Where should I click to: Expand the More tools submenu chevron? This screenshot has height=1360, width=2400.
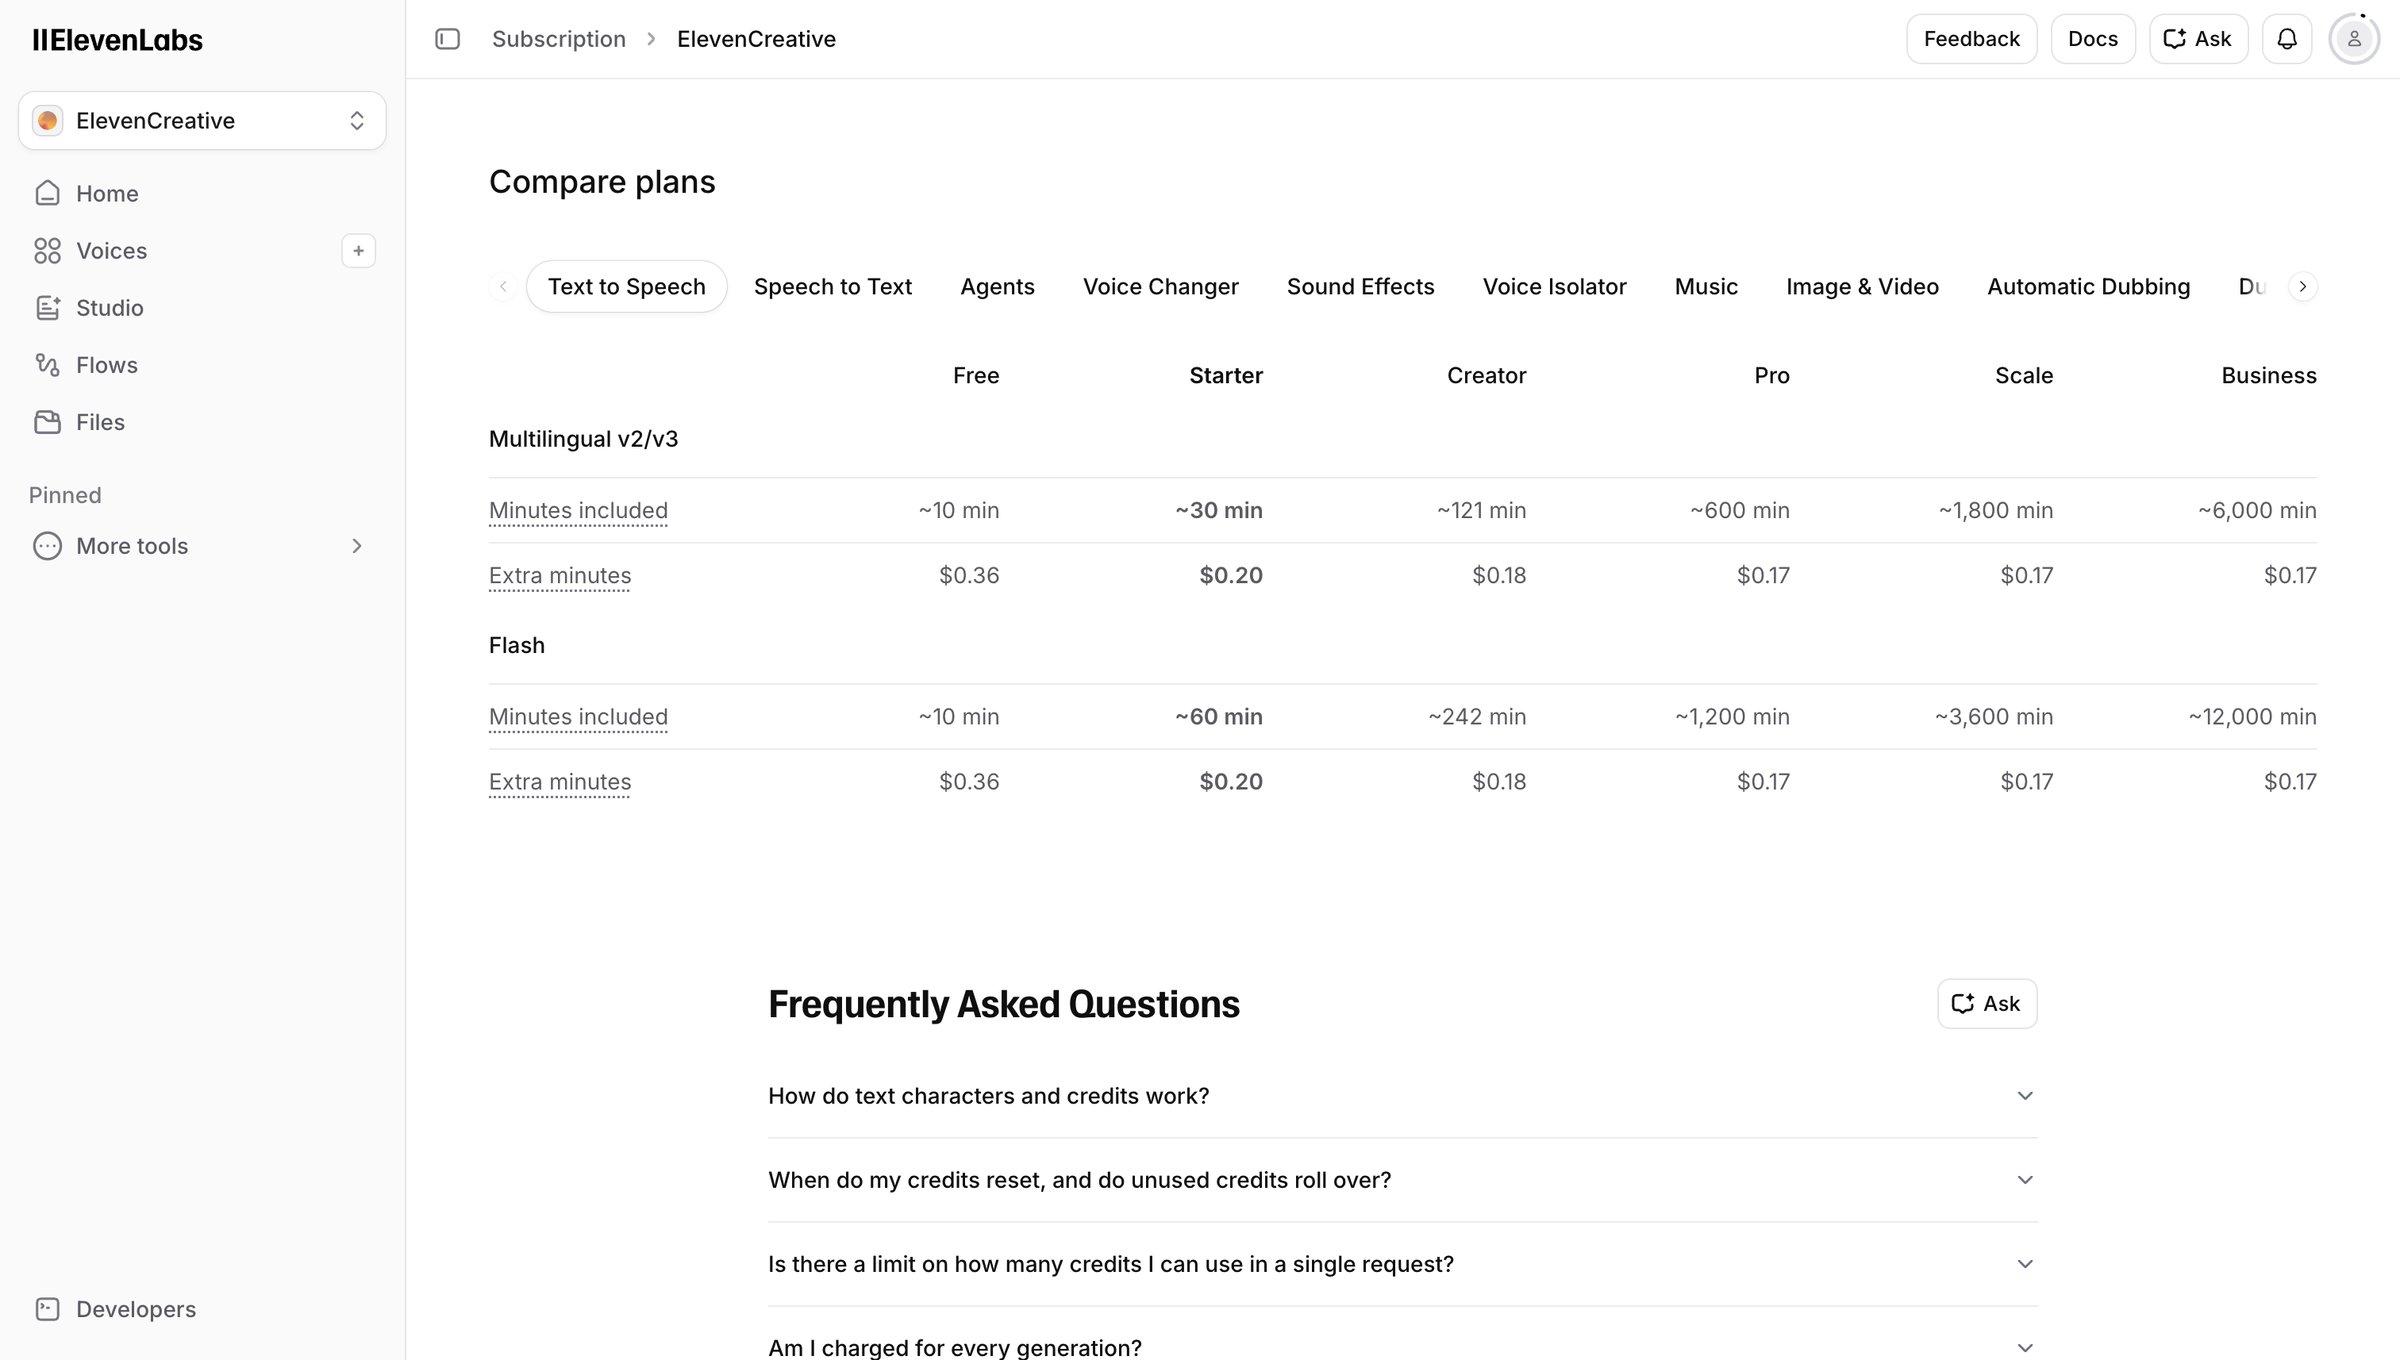[x=356, y=546]
